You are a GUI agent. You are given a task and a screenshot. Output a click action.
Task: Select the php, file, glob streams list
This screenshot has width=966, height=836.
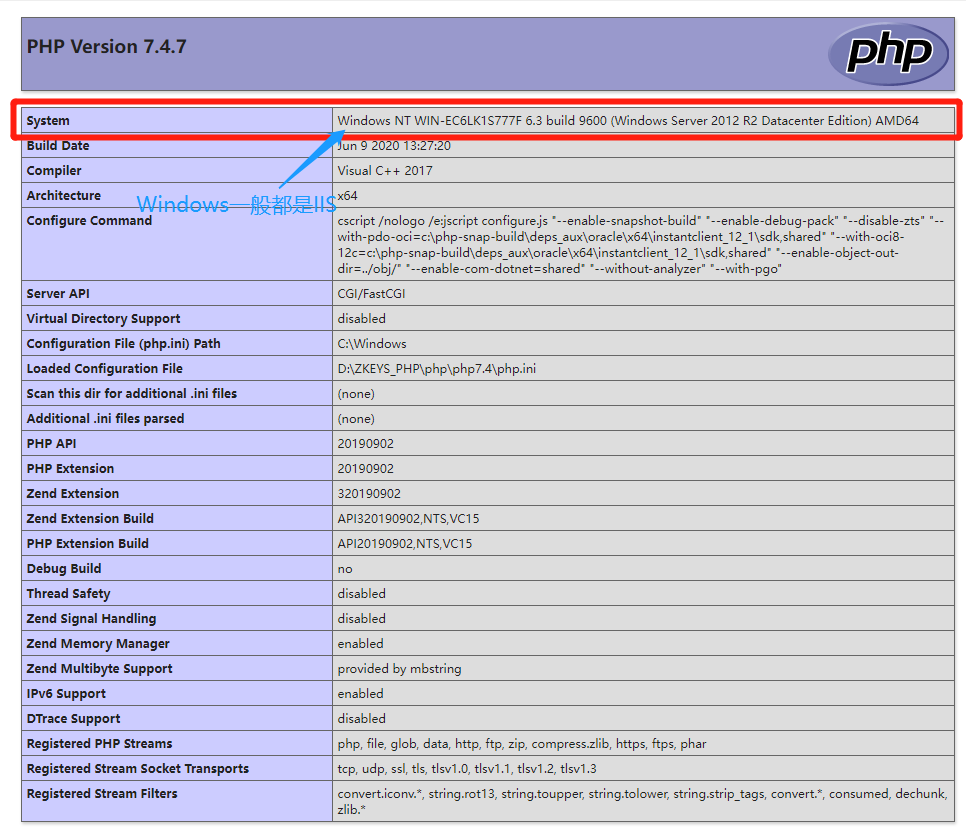pos(522,744)
